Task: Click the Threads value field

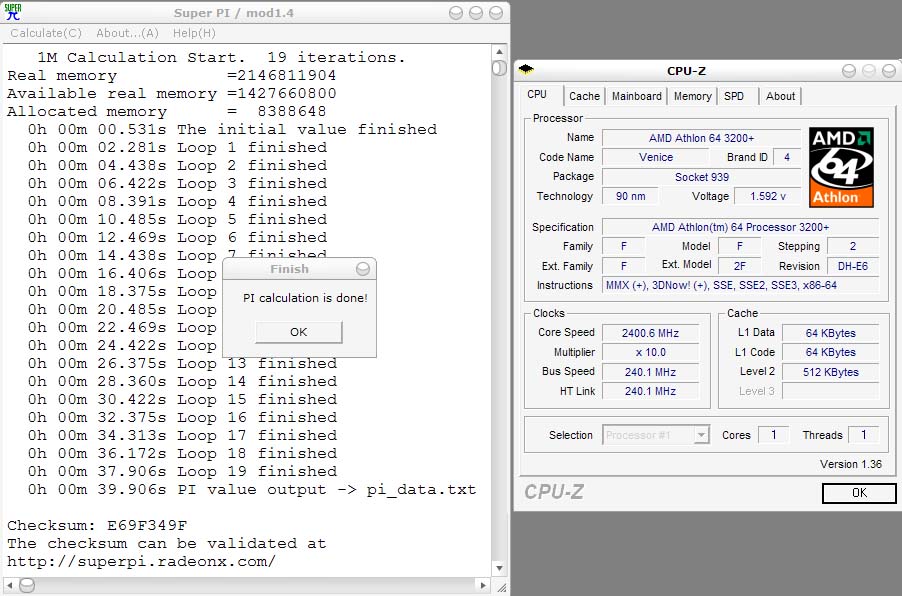Action: click(863, 435)
